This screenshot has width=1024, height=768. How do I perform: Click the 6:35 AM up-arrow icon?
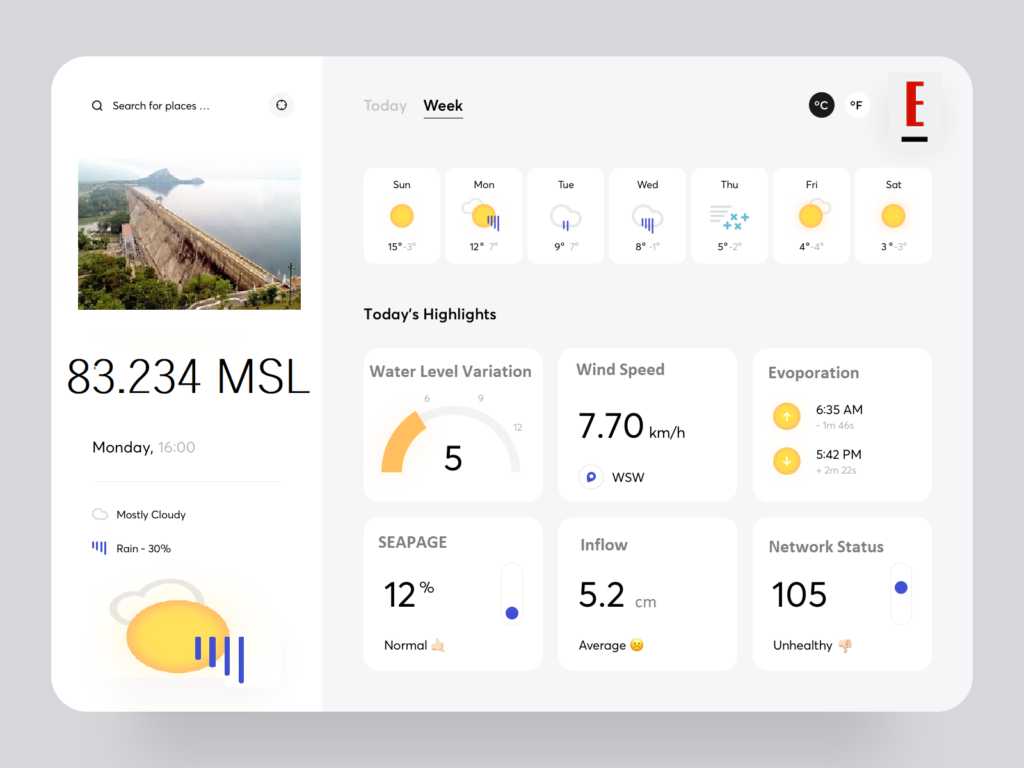[787, 416]
